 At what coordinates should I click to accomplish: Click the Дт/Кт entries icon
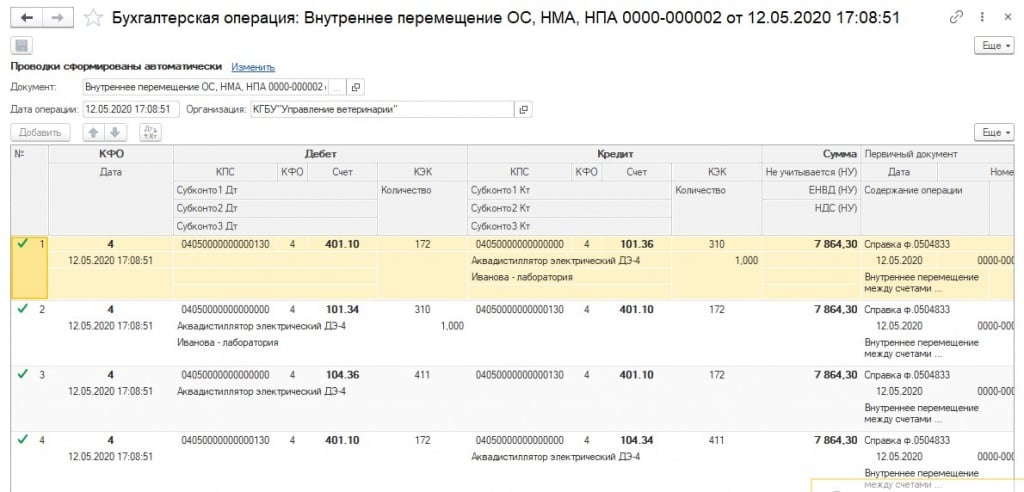tap(150, 133)
